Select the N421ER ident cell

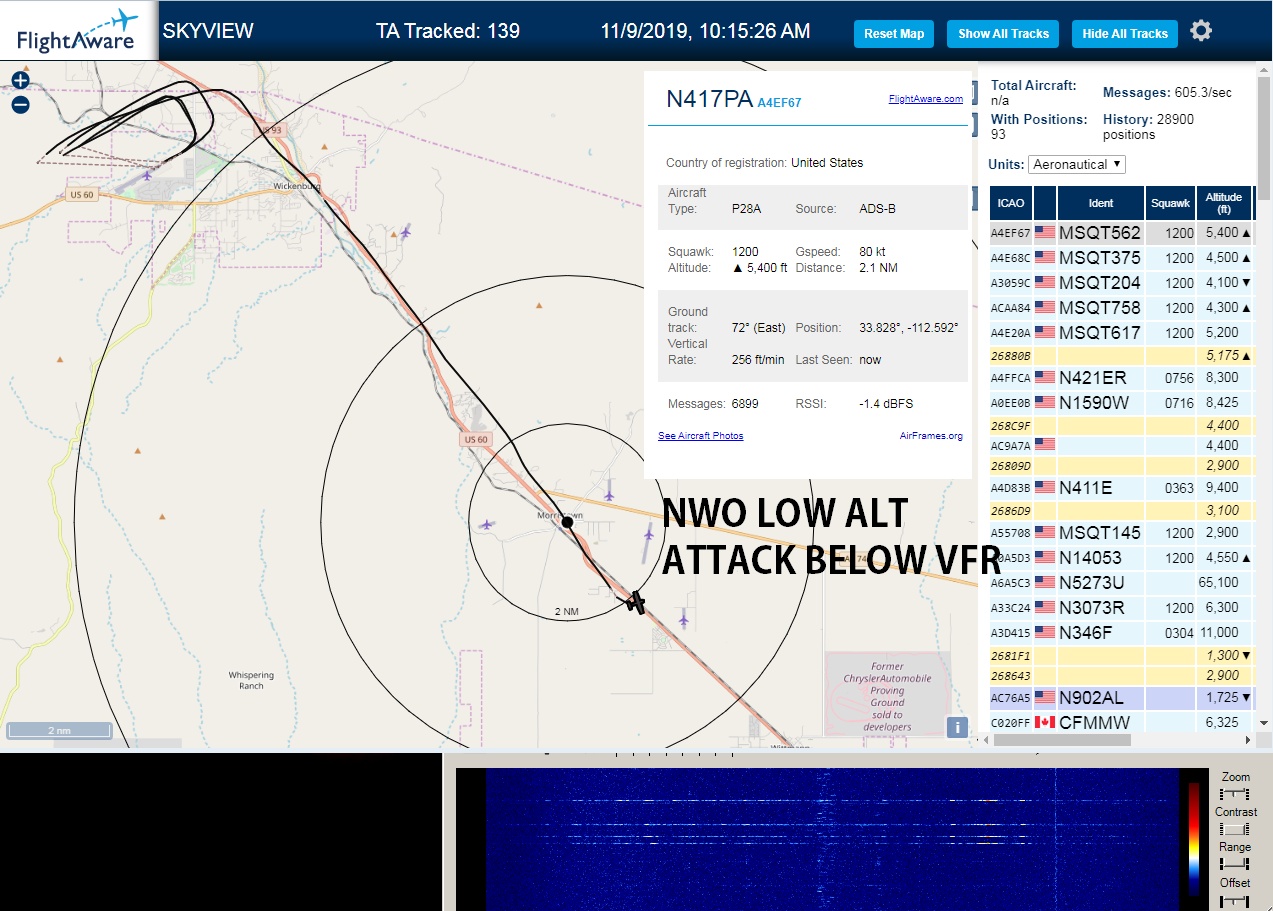click(x=1100, y=378)
